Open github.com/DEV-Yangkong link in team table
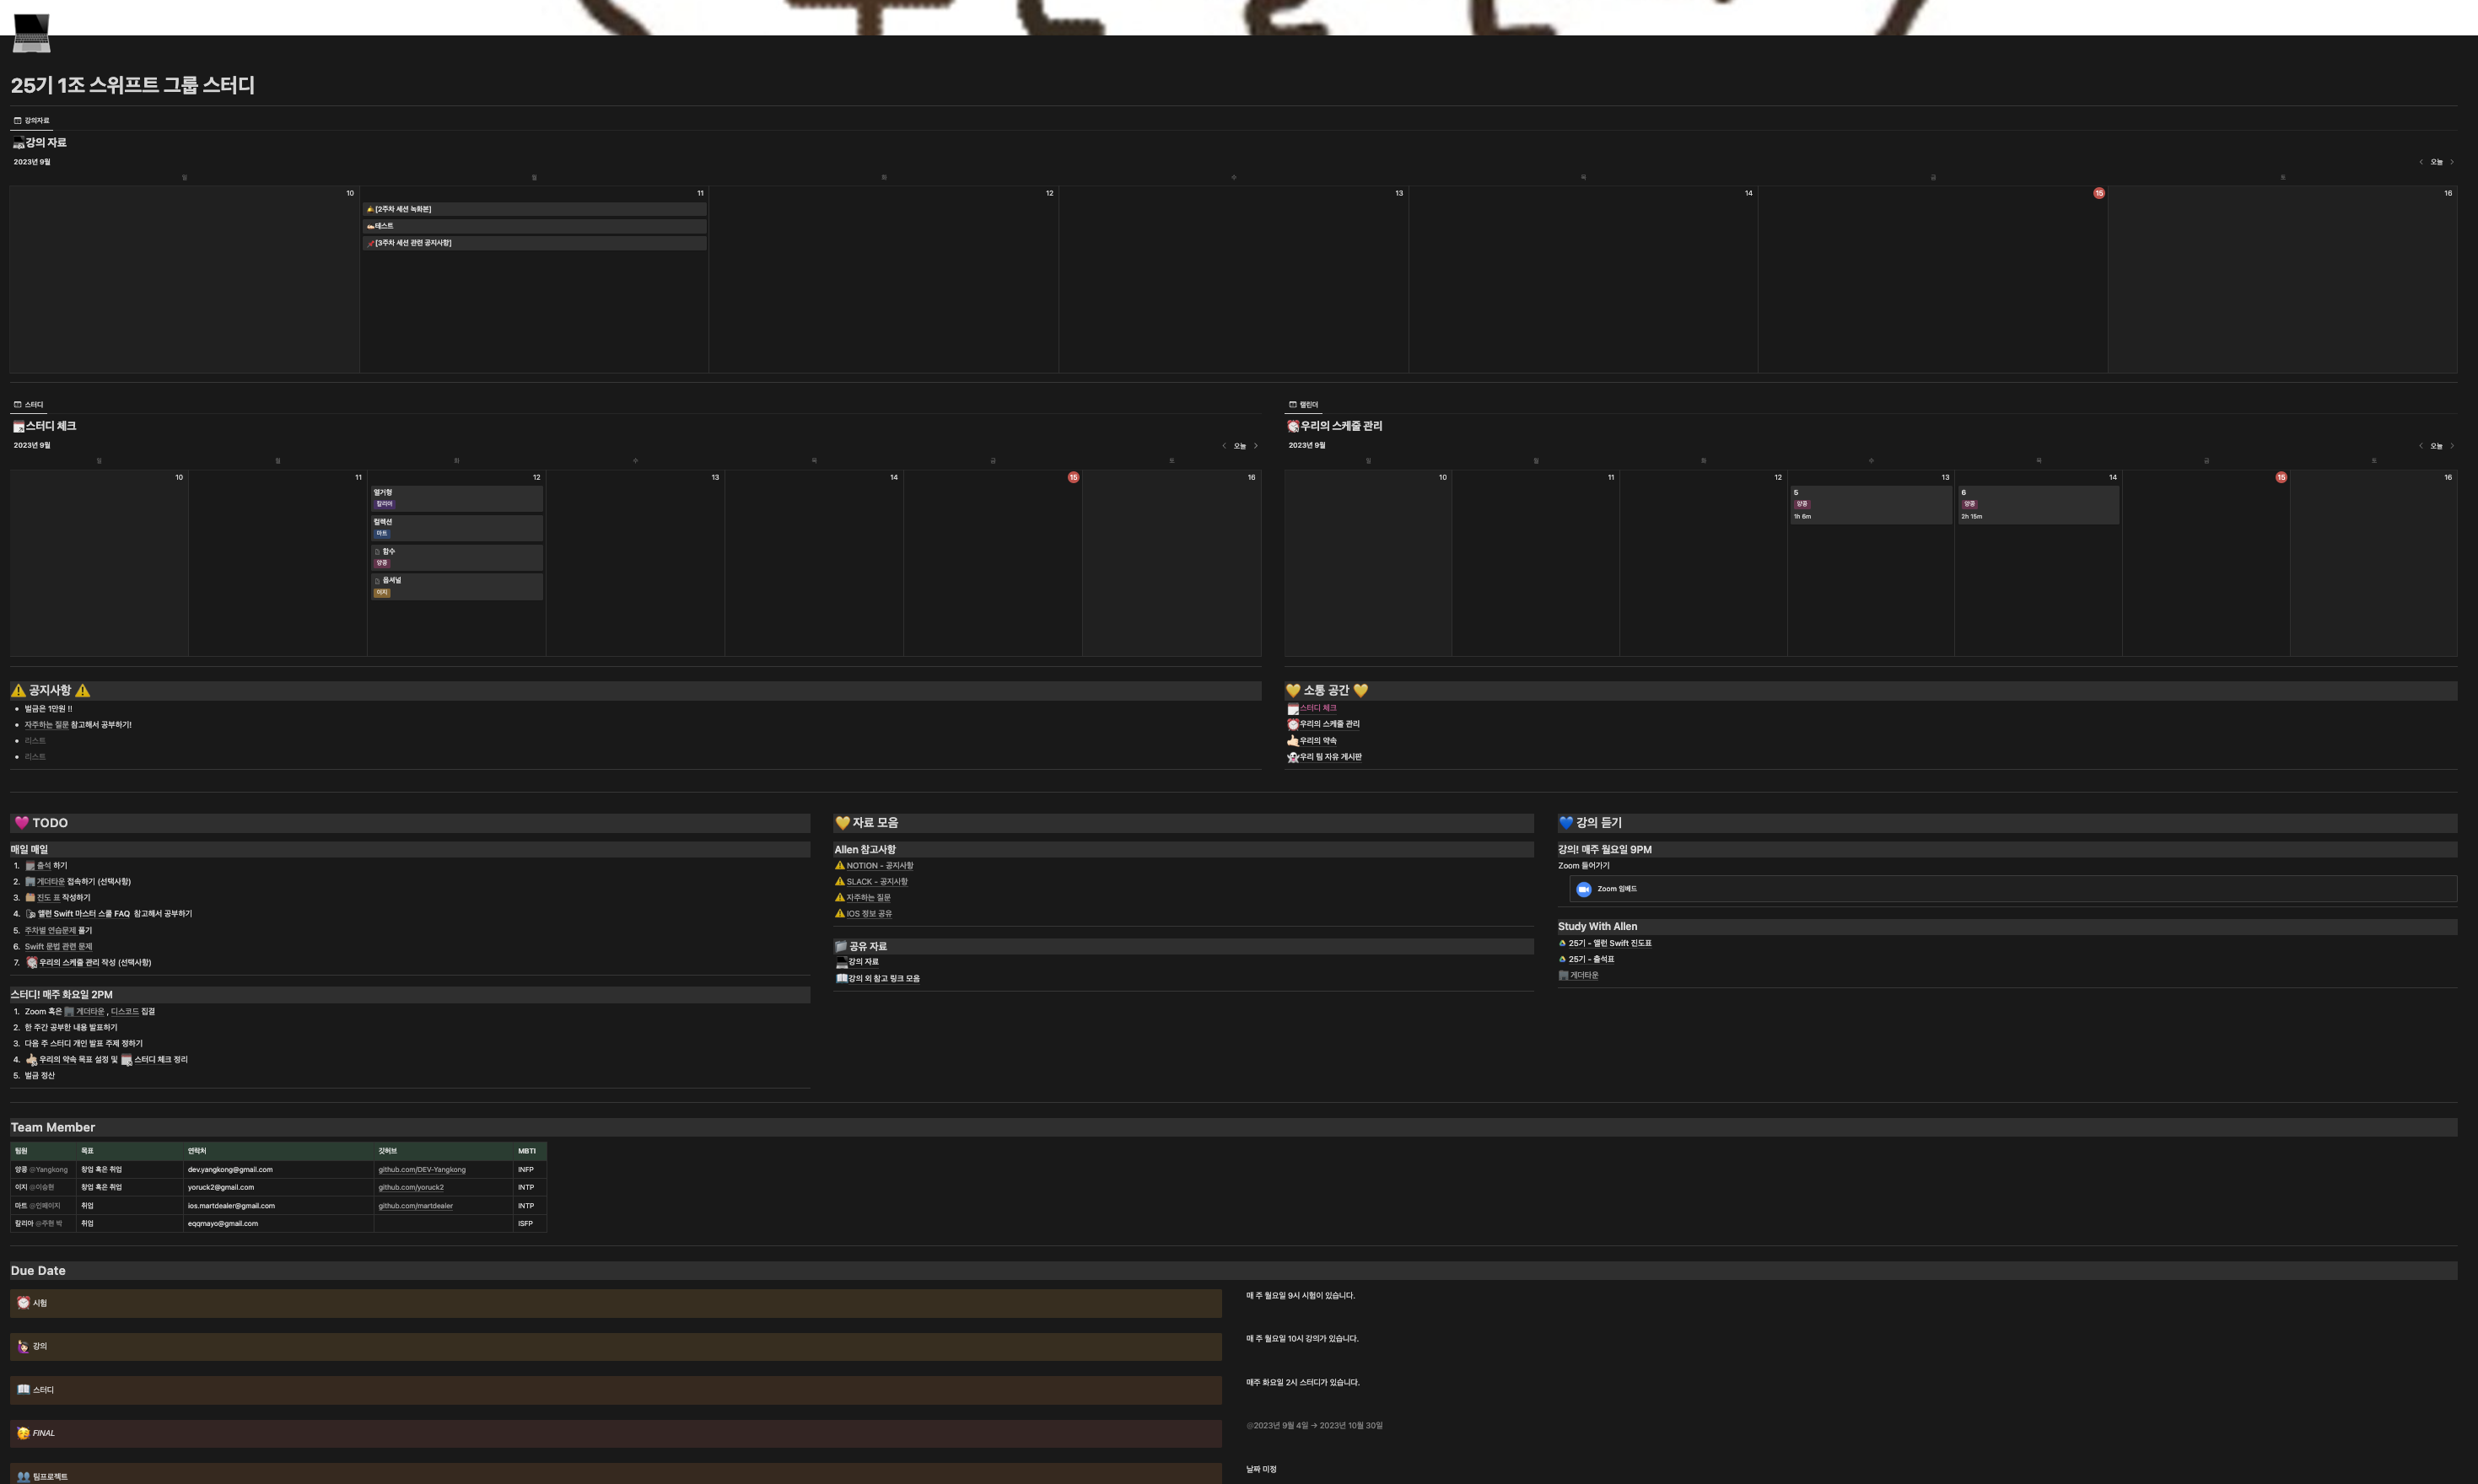2478x1484 pixels. pyautogui.click(x=421, y=1170)
